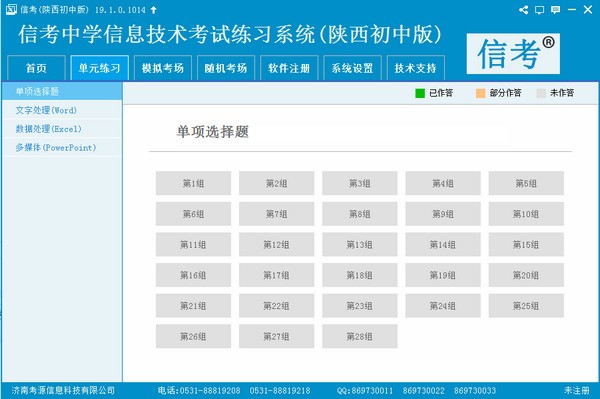Open the 模拟考场 tab
This screenshot has height=399, width=600.
coord(163,68)
